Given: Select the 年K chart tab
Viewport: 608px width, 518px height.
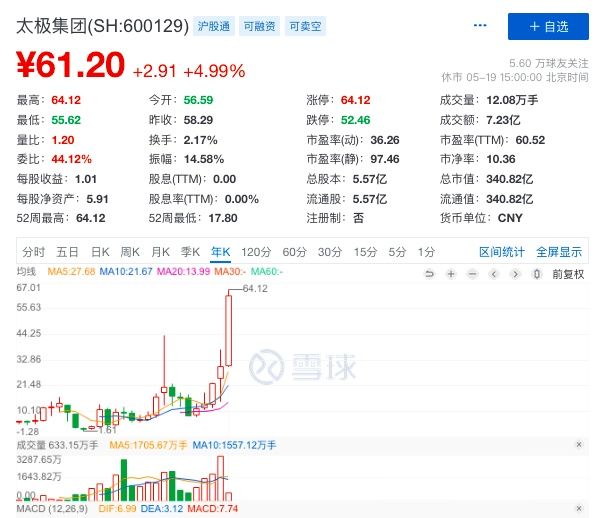Looking at the screenshot, I should point(221,252).
